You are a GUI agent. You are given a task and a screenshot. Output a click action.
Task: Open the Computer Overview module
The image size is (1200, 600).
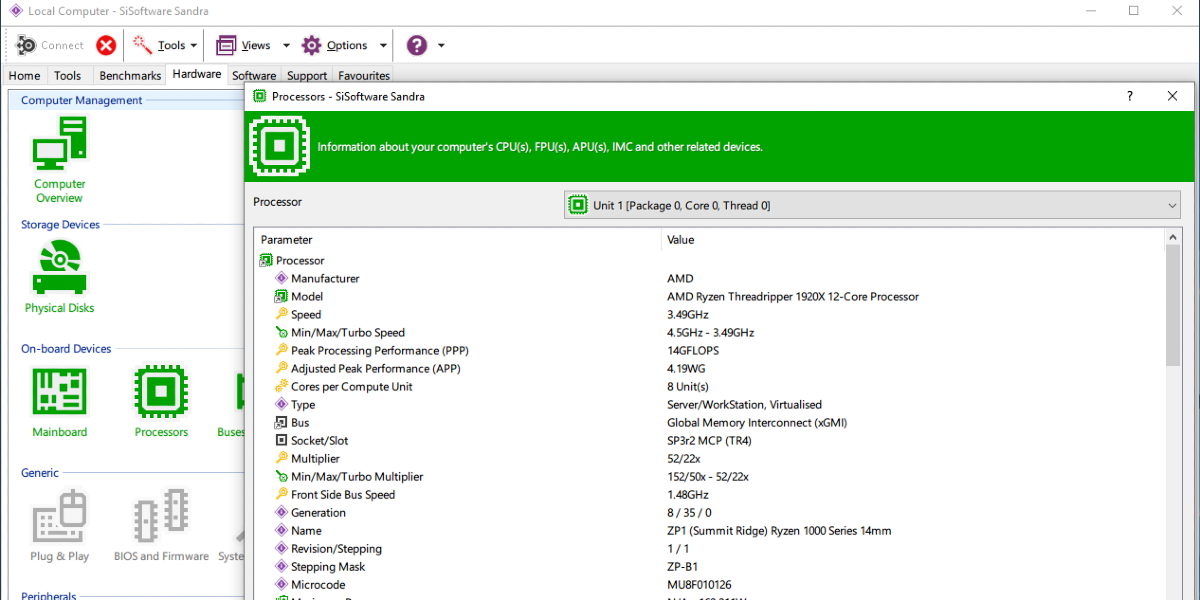pos(60,160)
